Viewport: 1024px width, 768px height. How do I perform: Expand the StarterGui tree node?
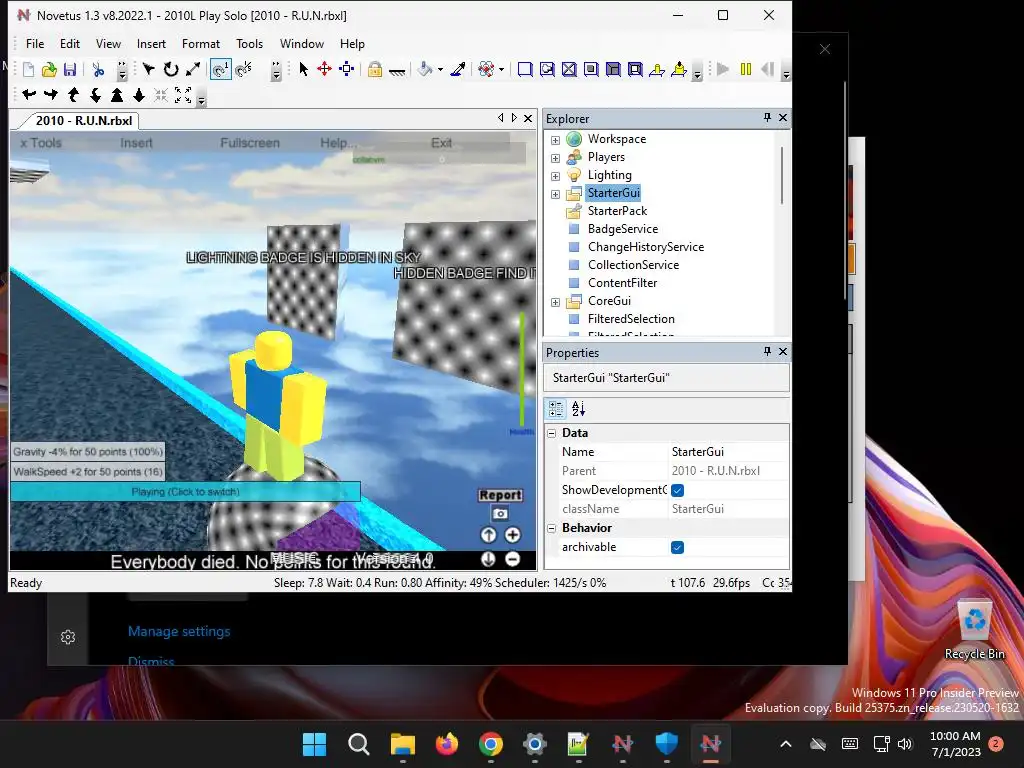(555, 194)
